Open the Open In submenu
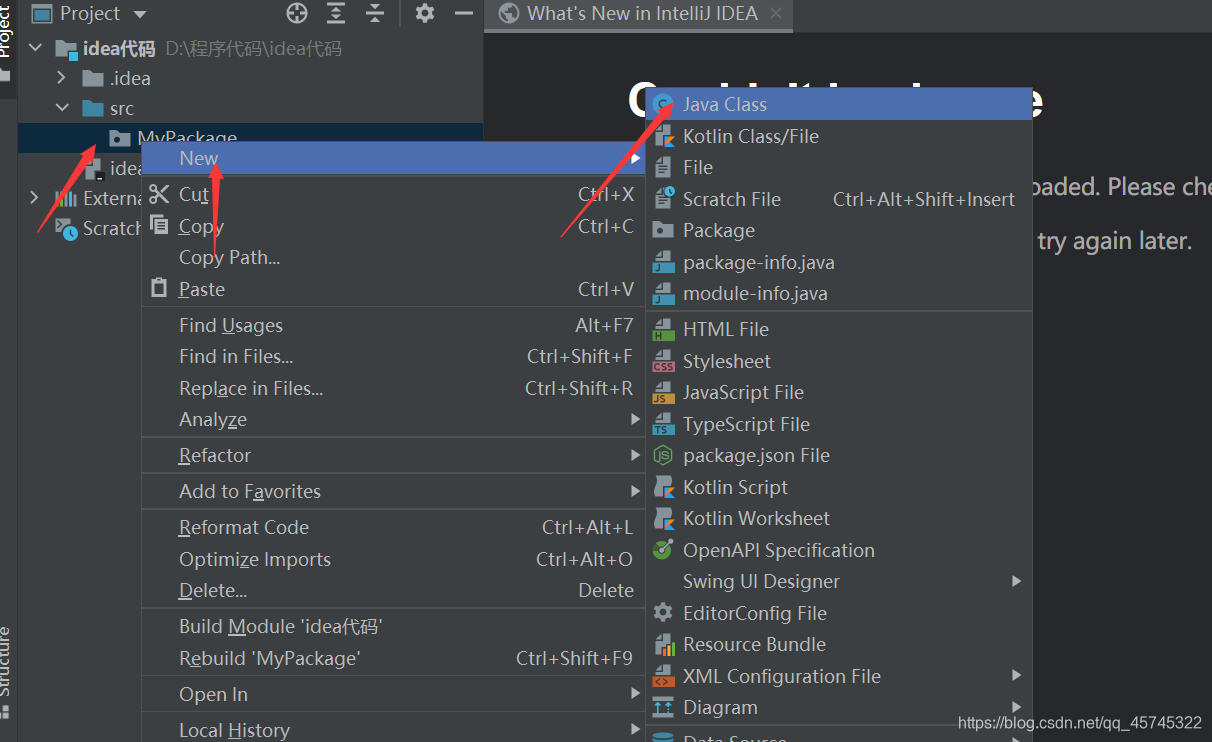 pos(394,694)
